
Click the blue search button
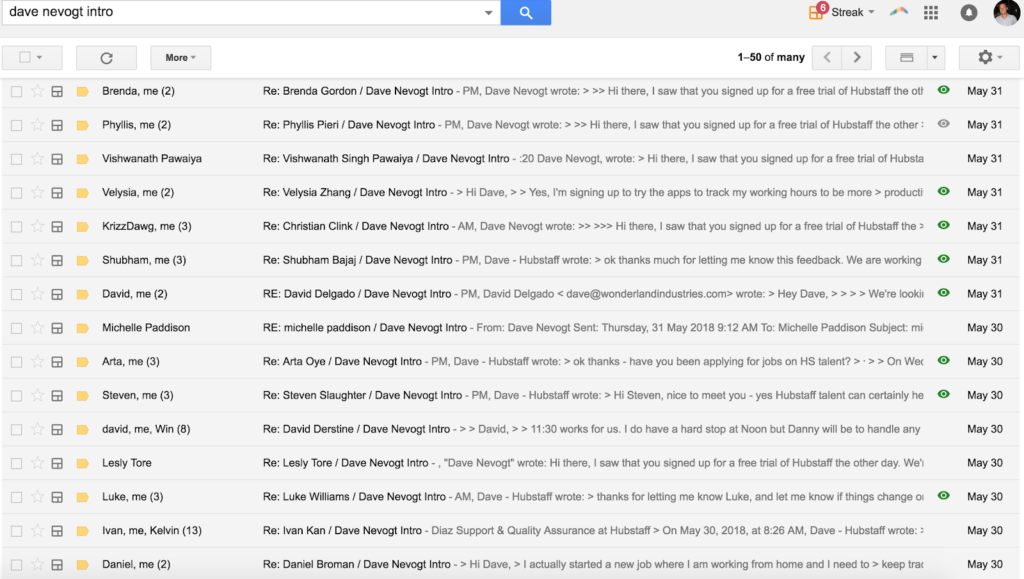click(526, 13)
